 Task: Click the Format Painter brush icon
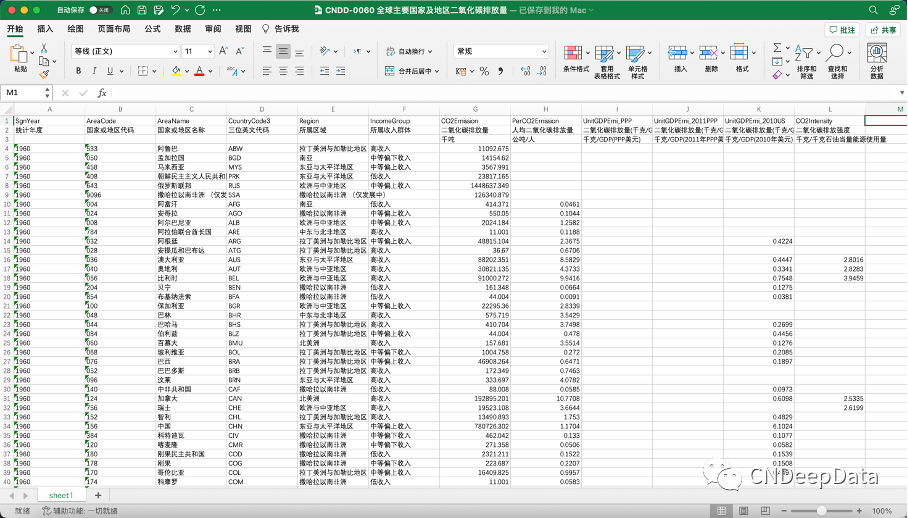[44, 74]
